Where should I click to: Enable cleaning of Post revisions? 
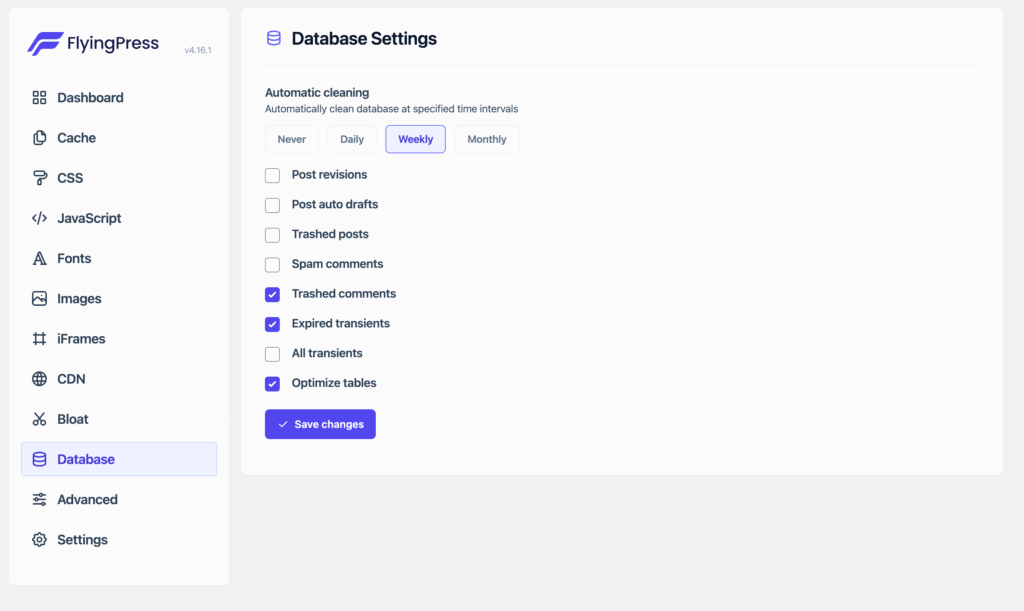tap(271, 175)
